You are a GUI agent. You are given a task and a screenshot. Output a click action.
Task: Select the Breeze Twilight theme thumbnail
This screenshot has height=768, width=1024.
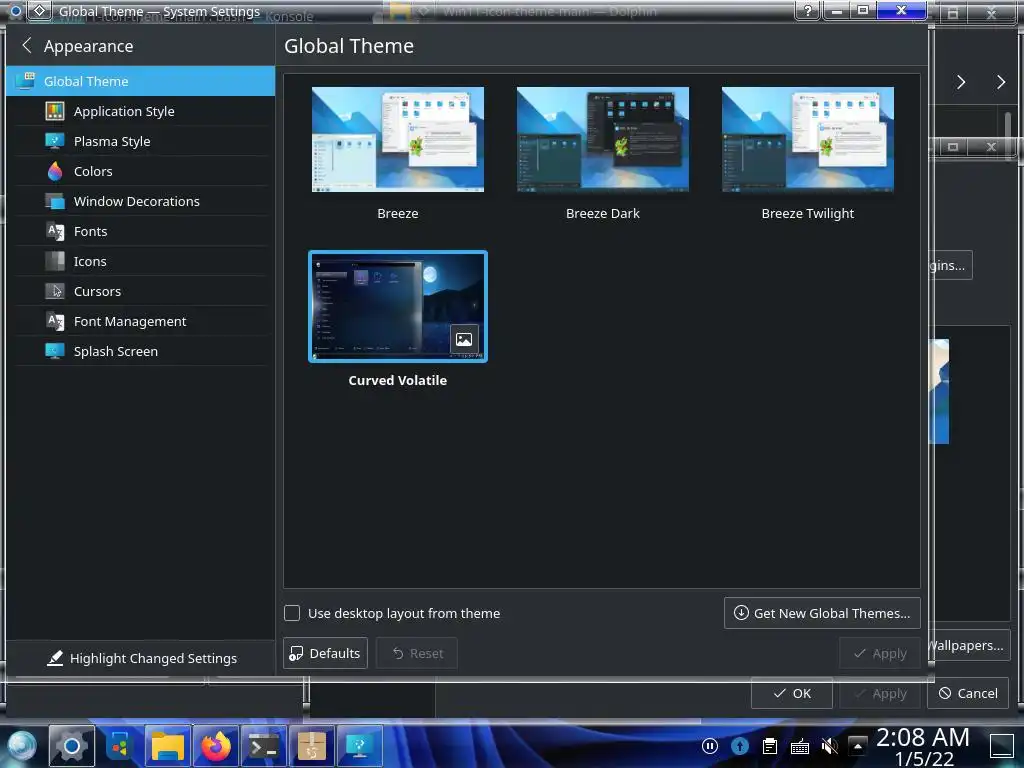point(808,139)
